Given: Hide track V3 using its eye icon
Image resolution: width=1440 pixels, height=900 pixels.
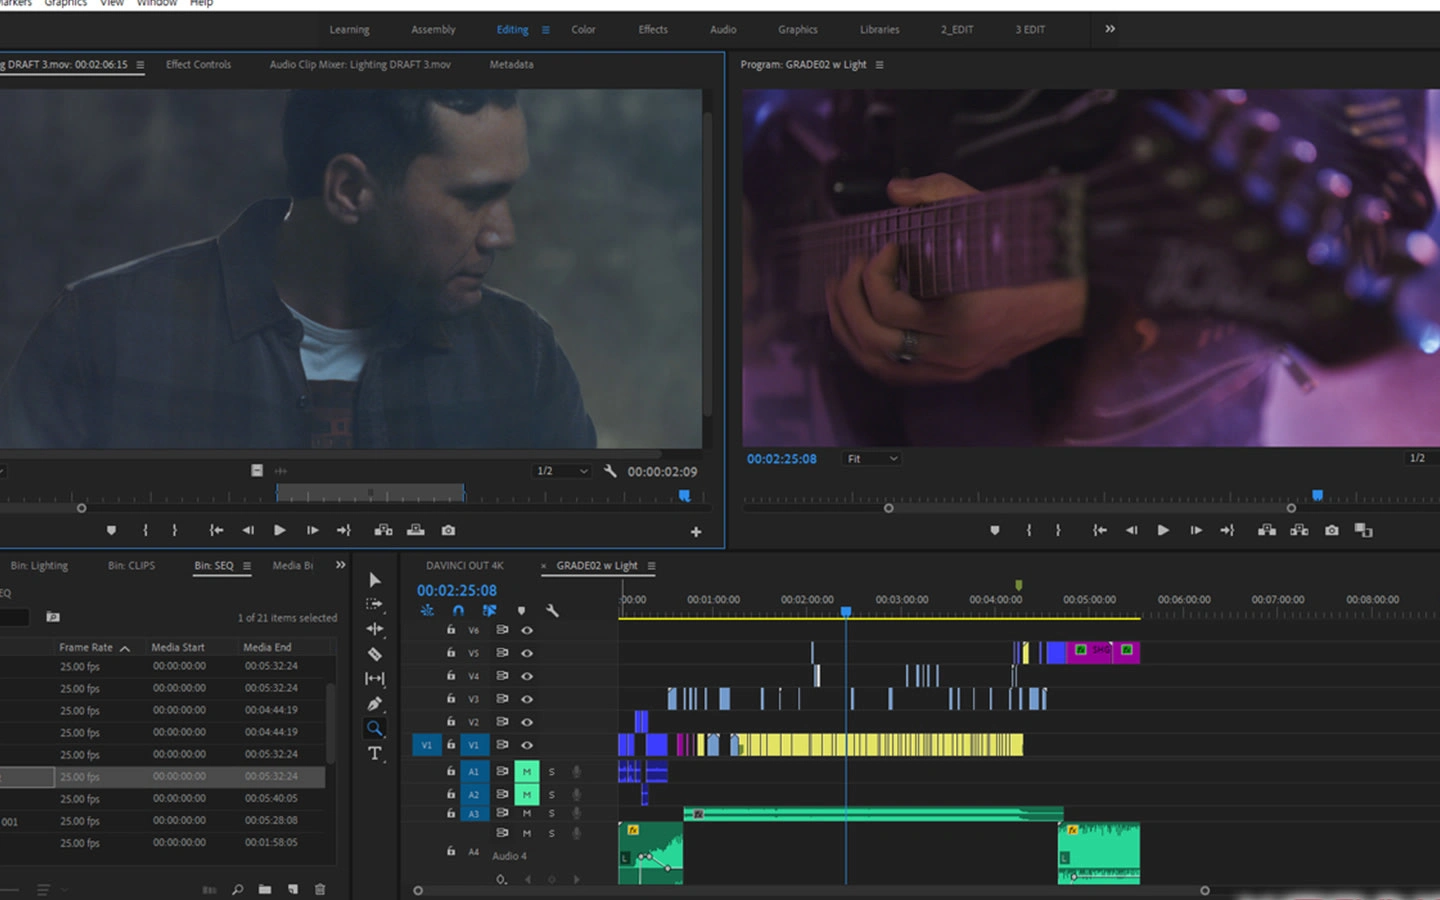Looking at the screenshot, I should [527, 699].
